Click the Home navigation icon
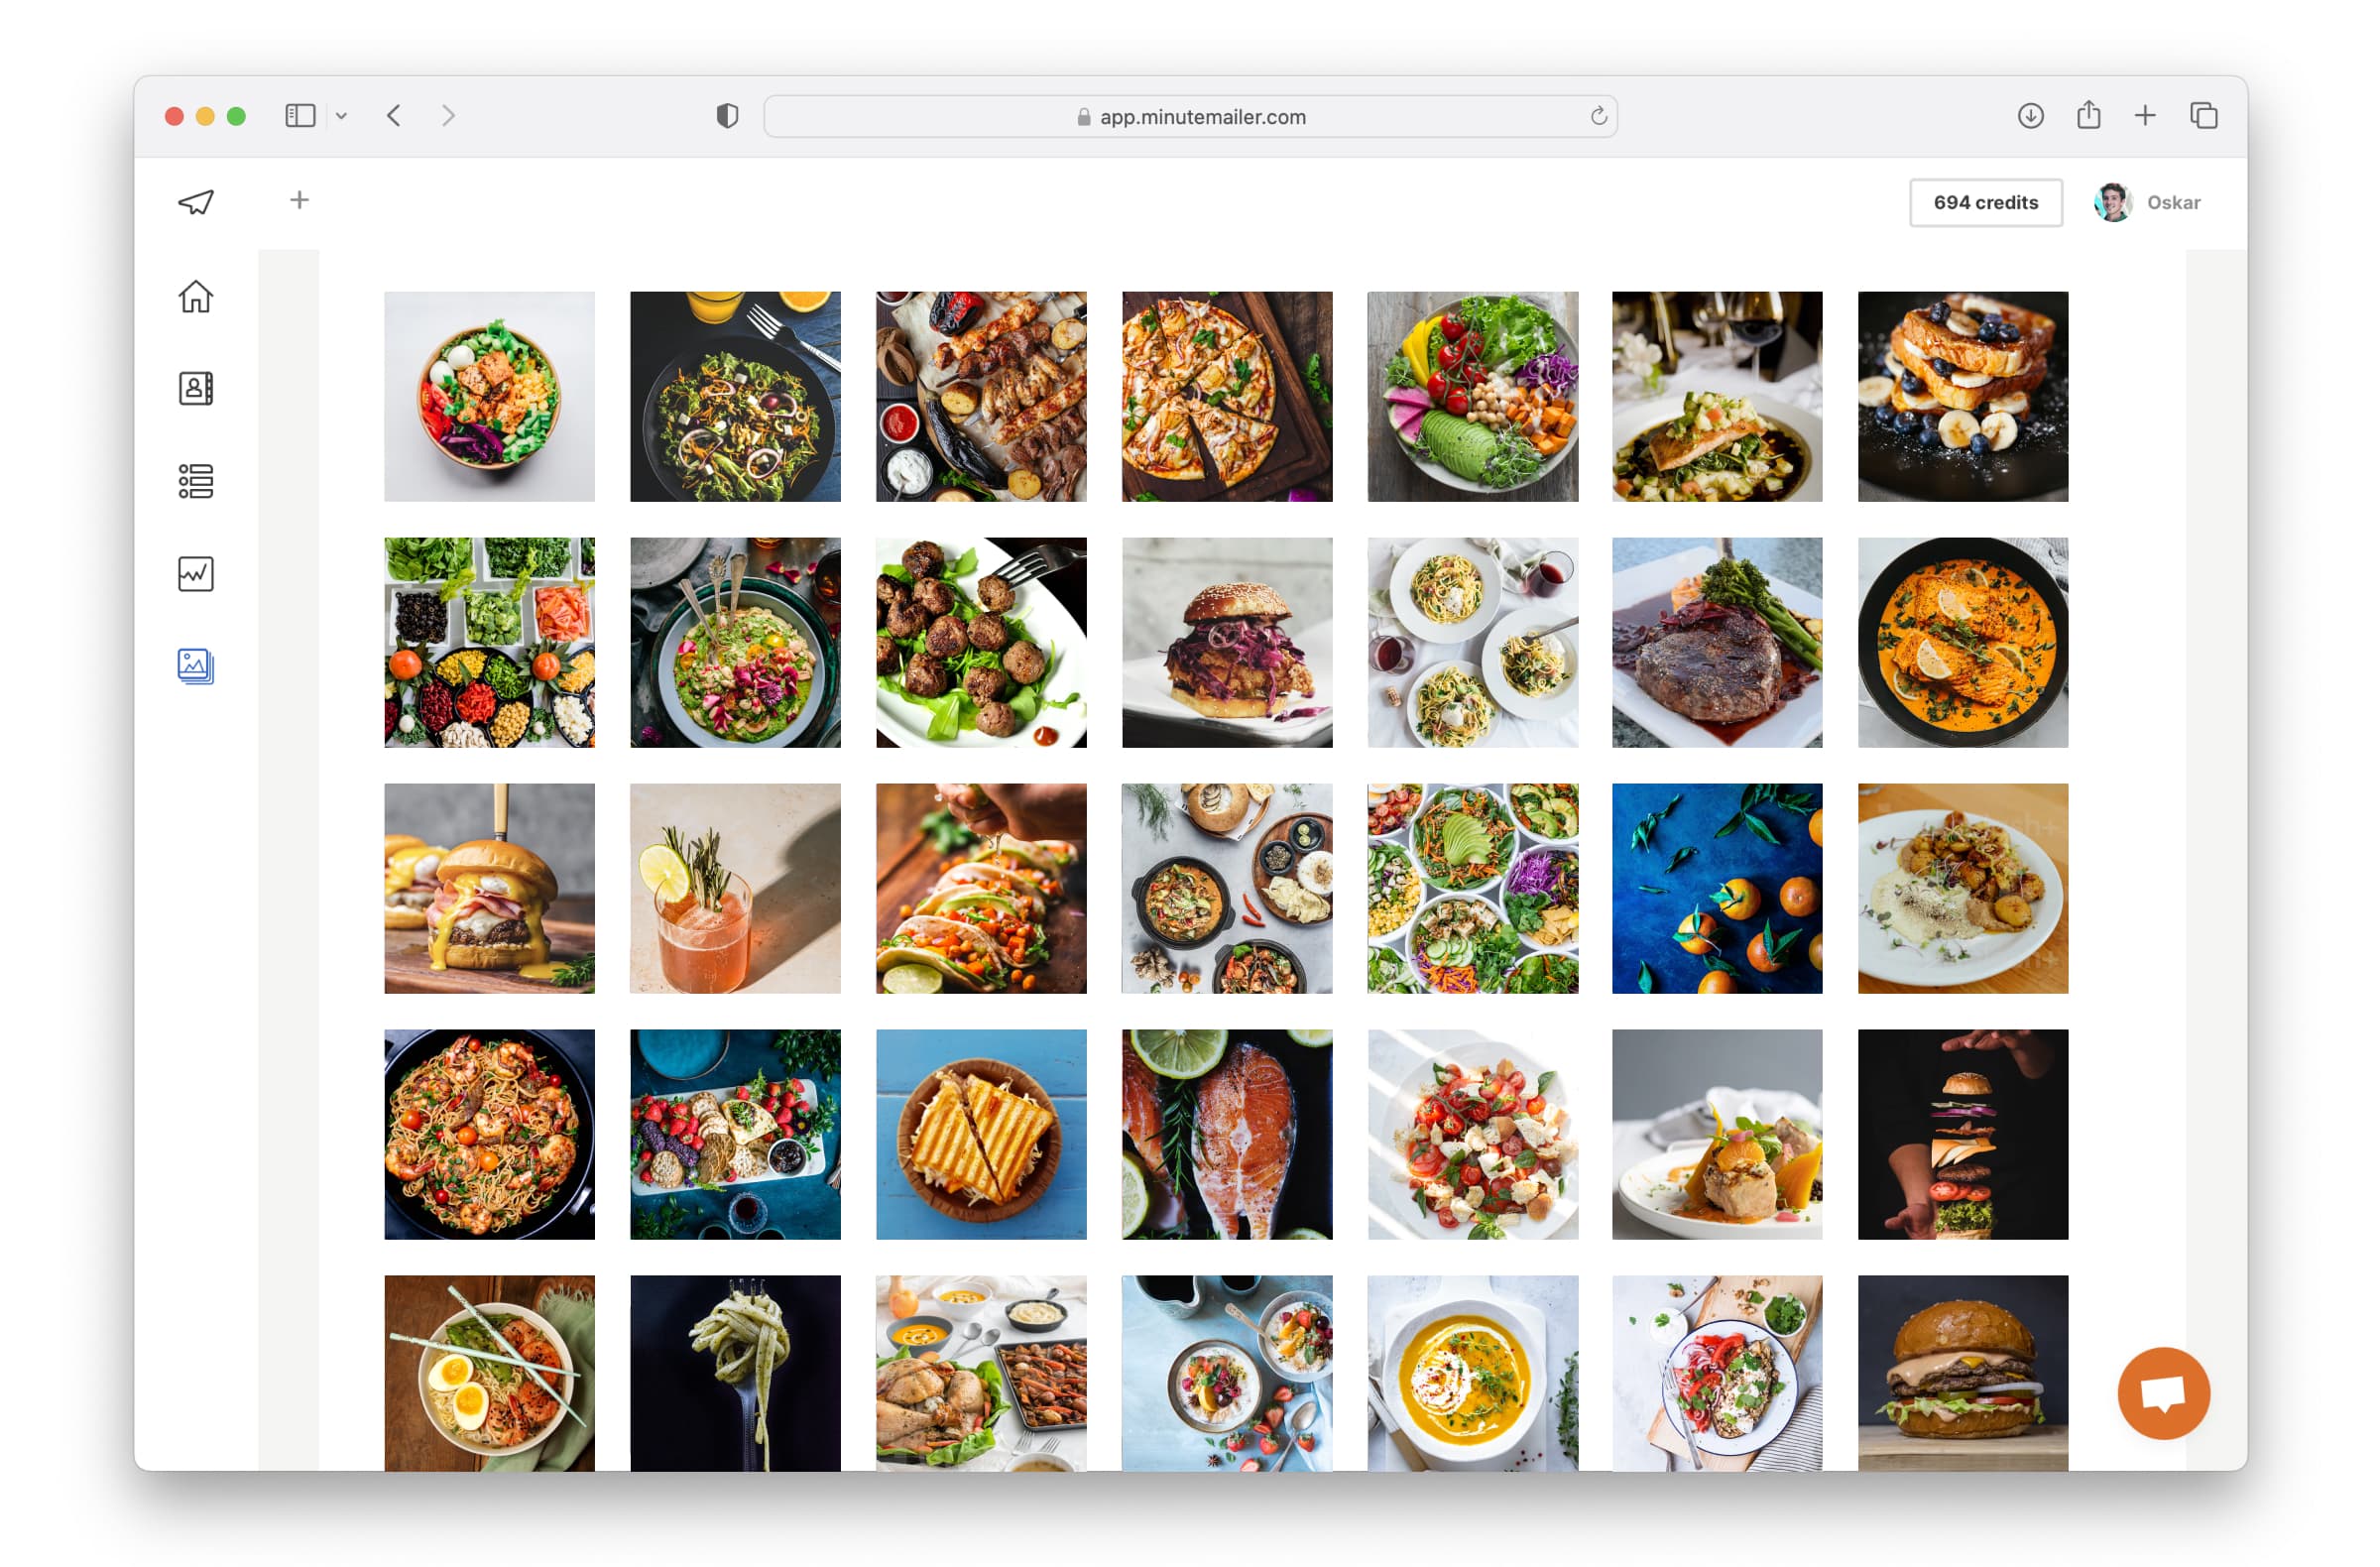The height and width of the screenshot is (1567, 2380). point(194,296)
